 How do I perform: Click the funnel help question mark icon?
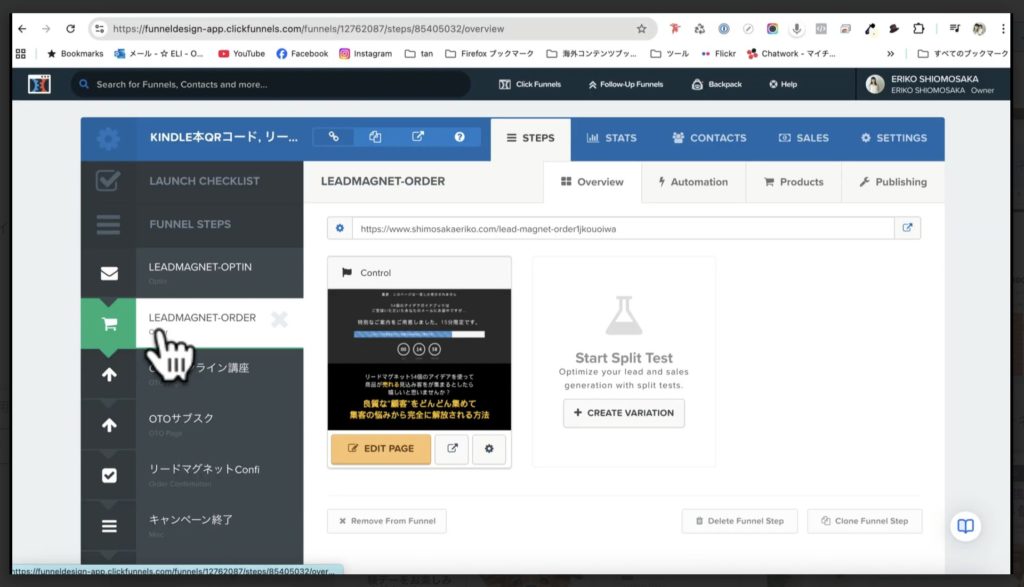[459, 137]
